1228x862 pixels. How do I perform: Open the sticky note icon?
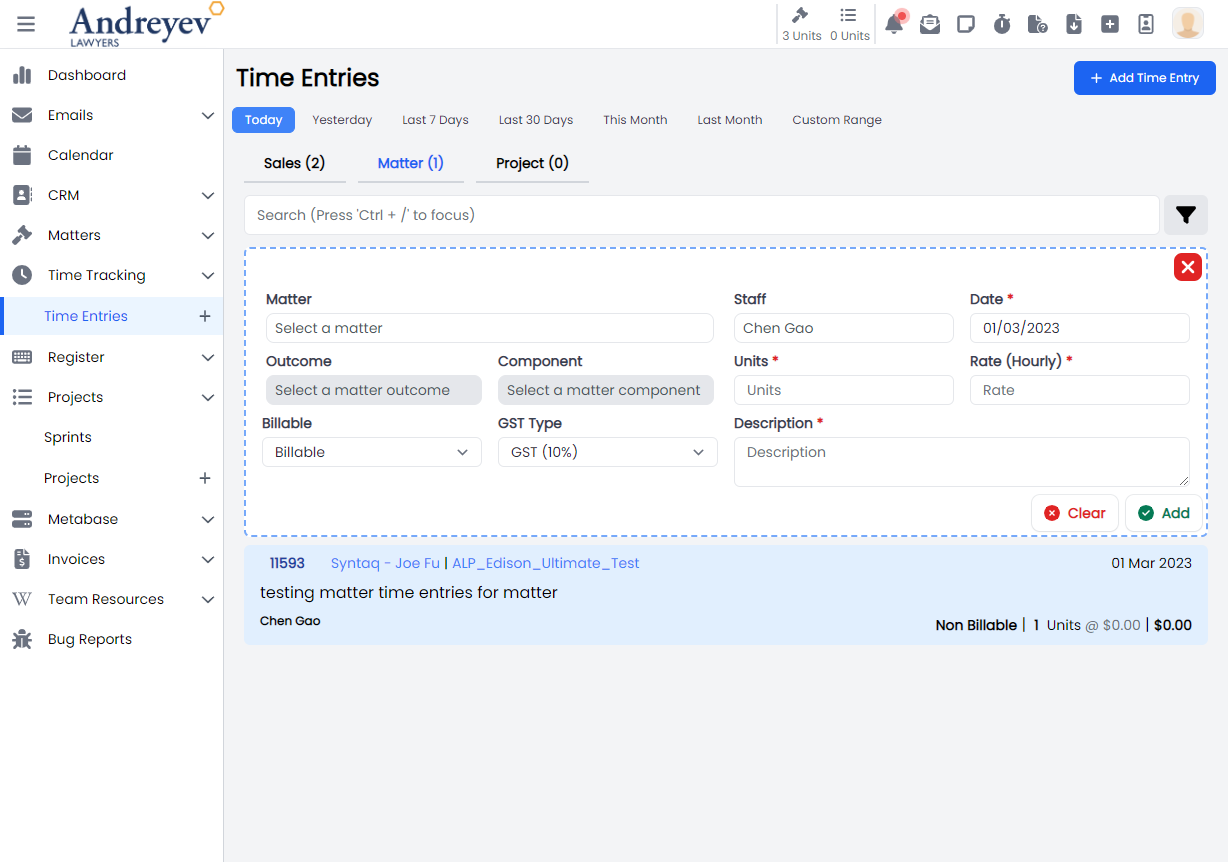[966, 24]
